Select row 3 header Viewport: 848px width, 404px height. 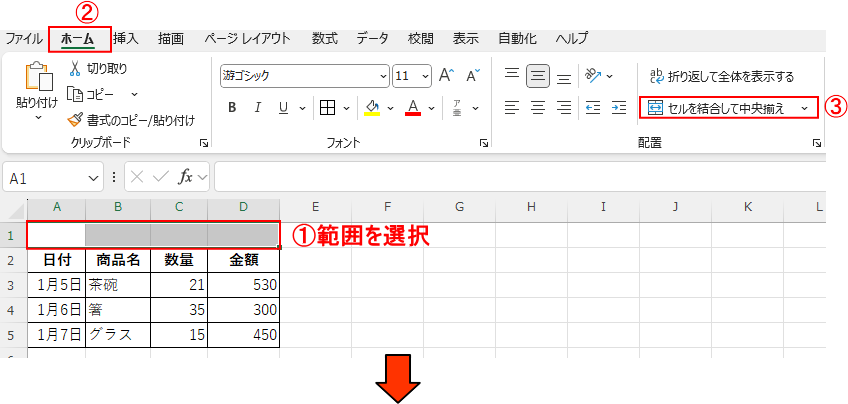(12, 285)
